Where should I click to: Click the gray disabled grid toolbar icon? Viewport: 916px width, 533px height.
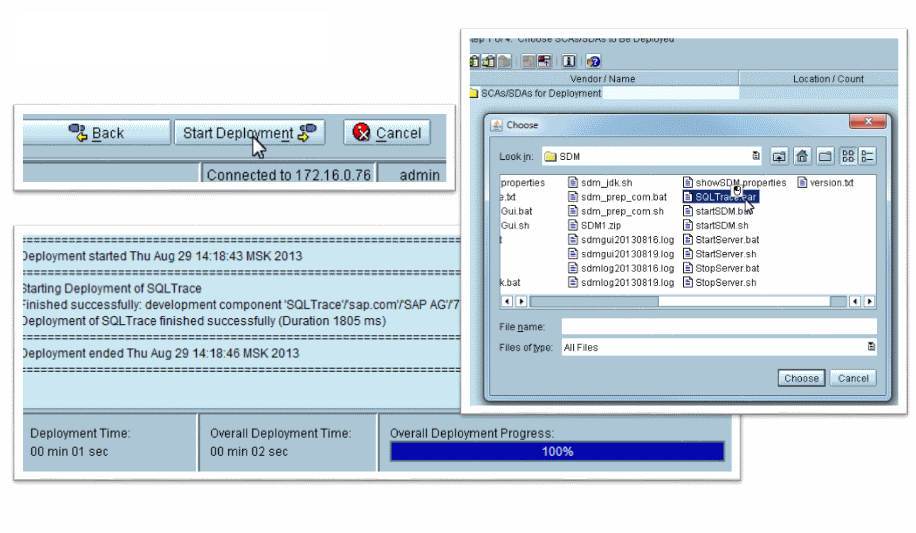529,61
